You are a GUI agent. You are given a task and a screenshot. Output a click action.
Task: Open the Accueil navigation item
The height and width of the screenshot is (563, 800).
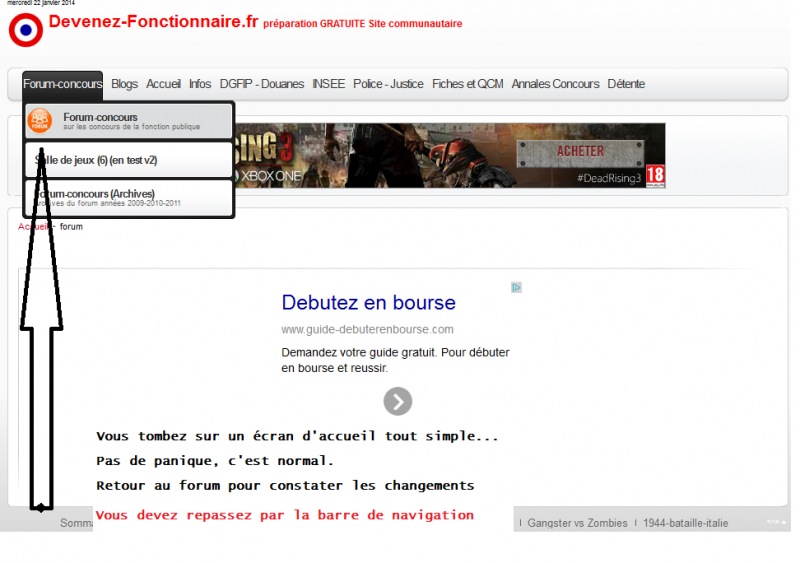tap(163, 84)
